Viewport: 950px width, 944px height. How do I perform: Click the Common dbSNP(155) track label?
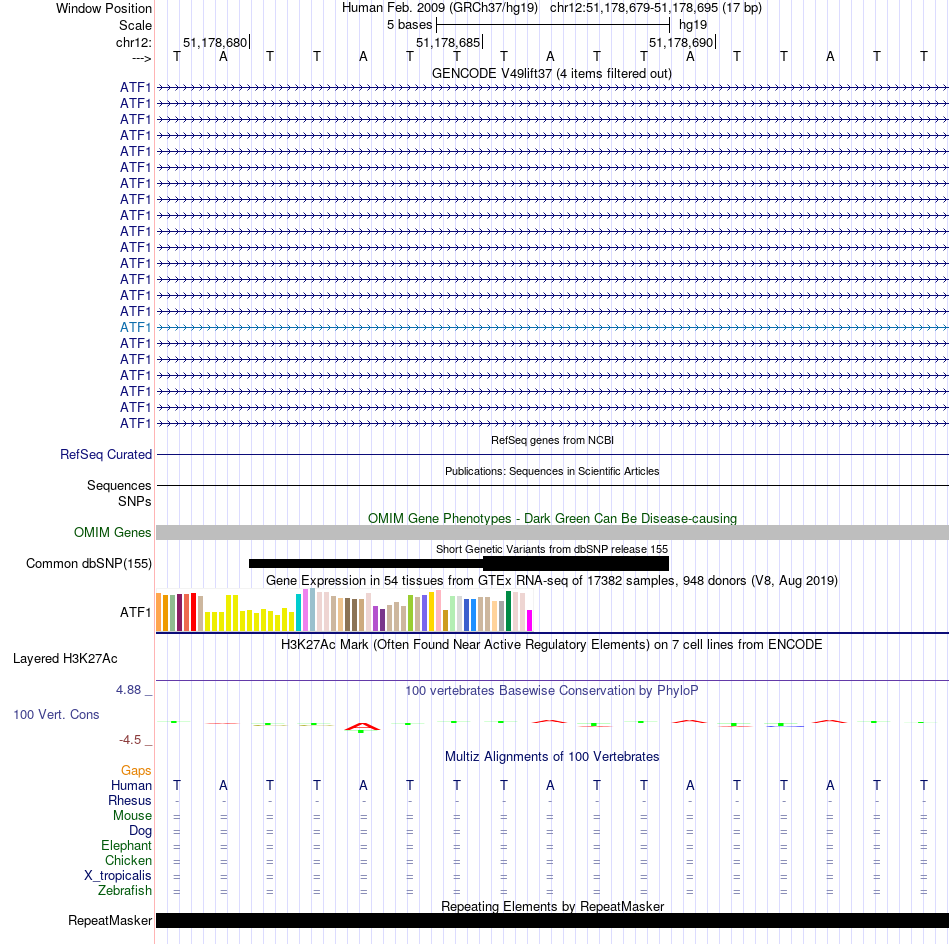pyautogui.click(x=89, y=563)
